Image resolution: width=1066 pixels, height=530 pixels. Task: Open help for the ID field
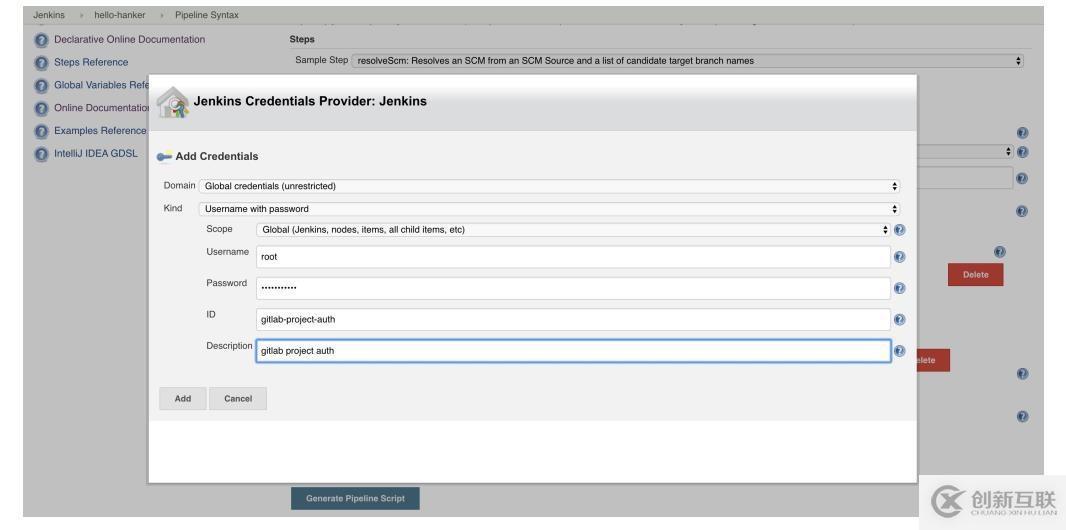899,319
